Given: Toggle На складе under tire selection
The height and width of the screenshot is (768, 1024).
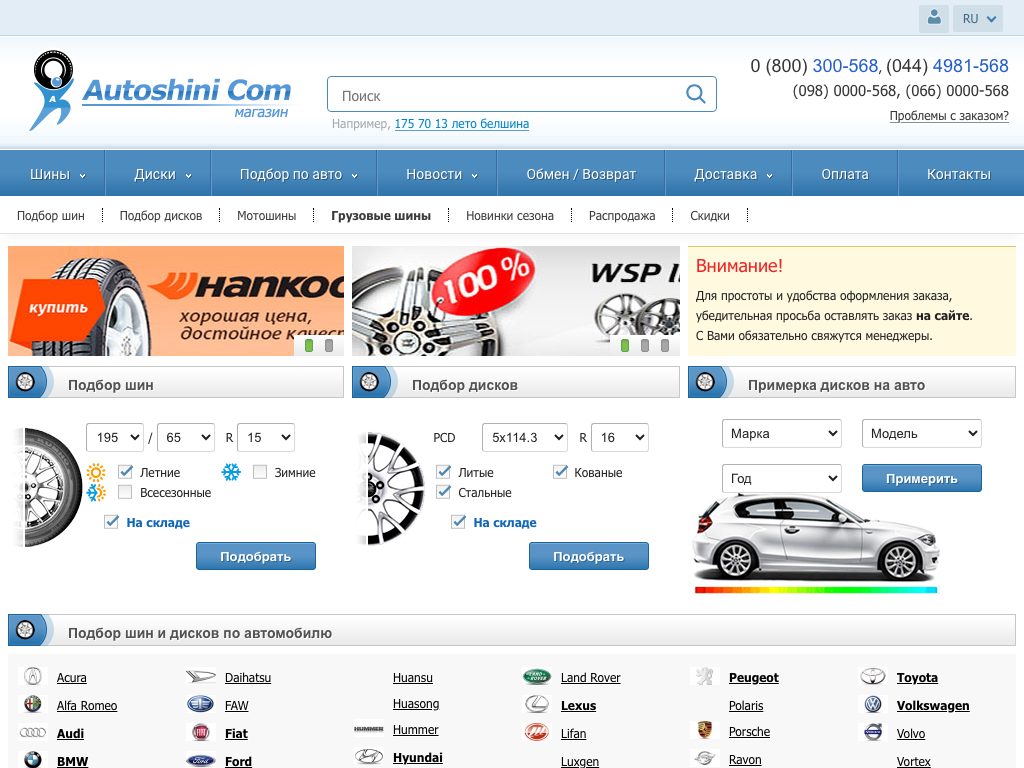Looking at the screenshot, I should point(112,522).
